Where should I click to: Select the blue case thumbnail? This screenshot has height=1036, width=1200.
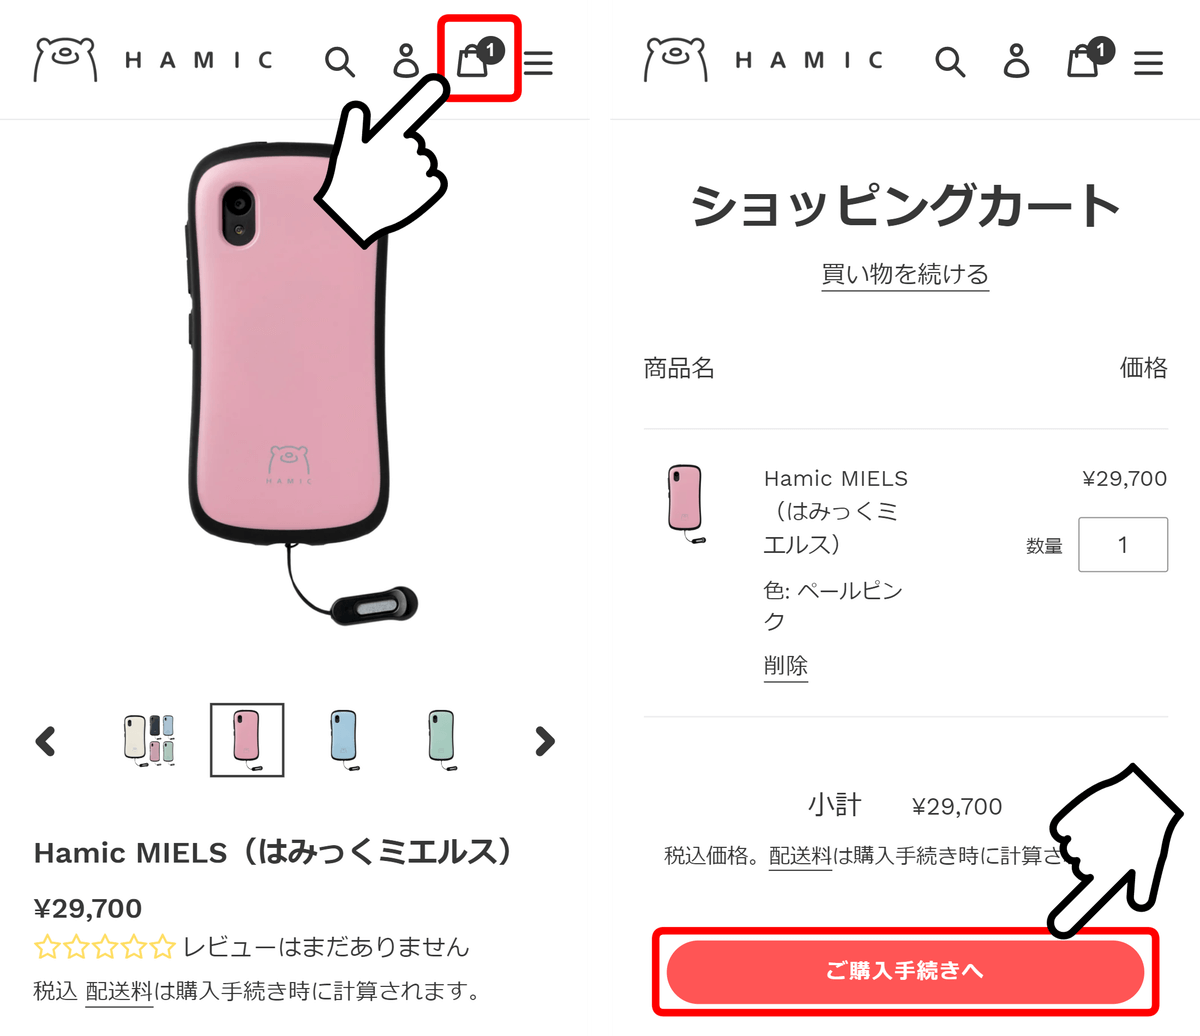[345, 740]
